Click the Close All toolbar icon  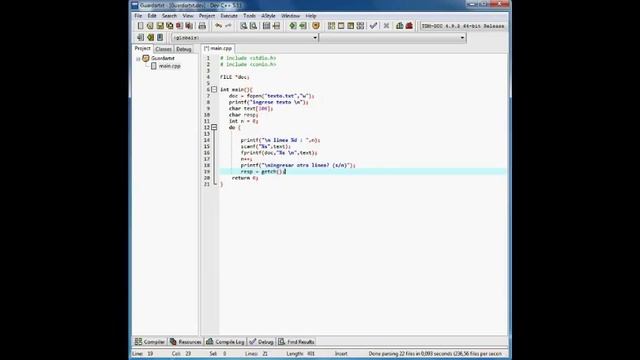189,26
